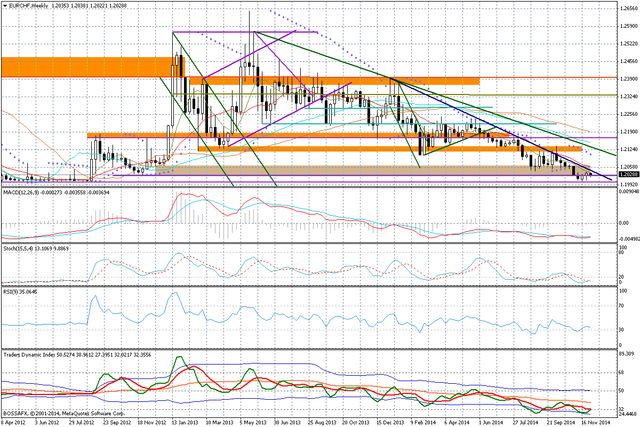This screenshot has width=640, height=427.
Task: Click the Stochastic scale value 20
Action: pos(622,277)
